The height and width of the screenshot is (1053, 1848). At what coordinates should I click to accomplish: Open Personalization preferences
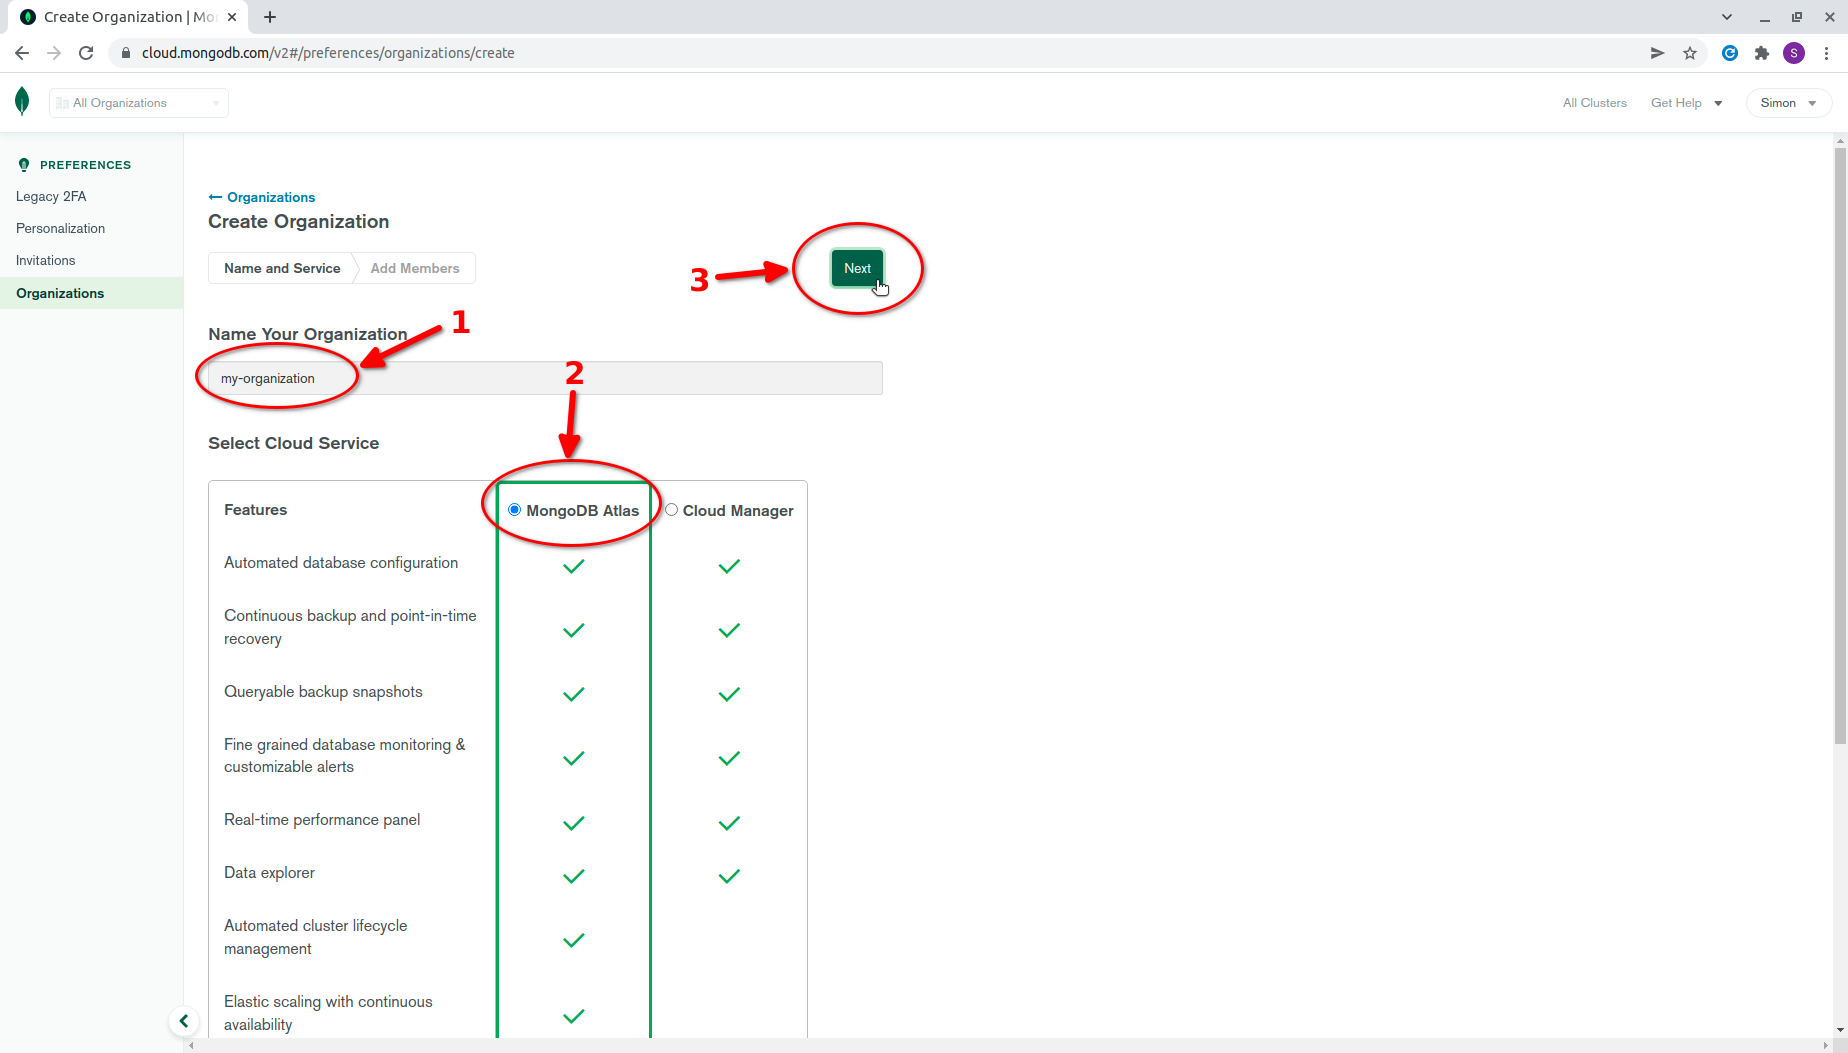coord(60,228)
